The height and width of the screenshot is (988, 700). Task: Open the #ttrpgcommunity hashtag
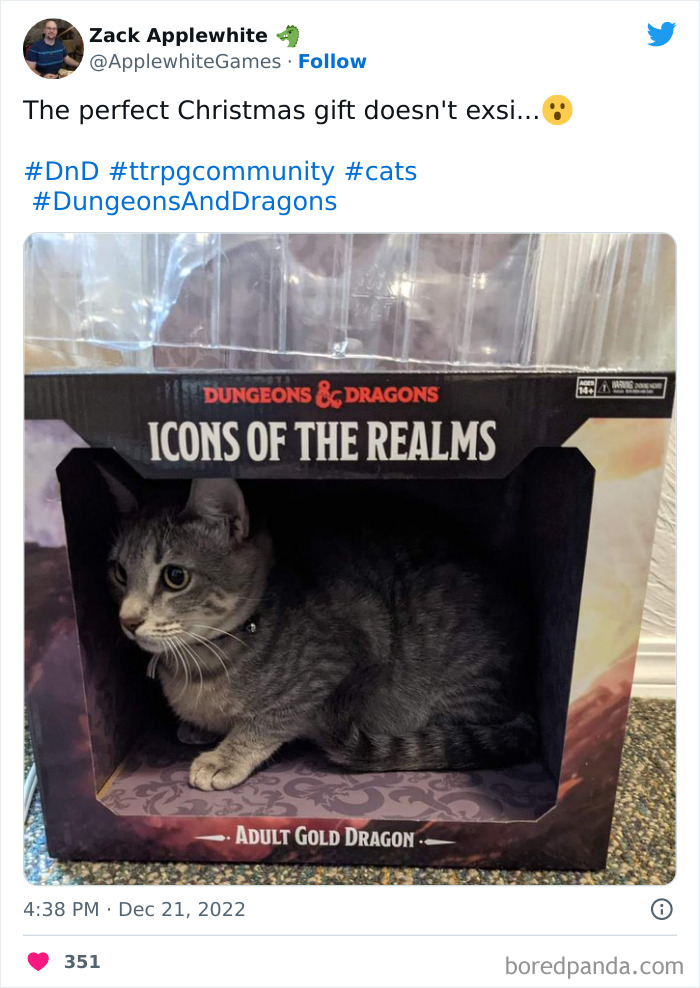(222, 171)
